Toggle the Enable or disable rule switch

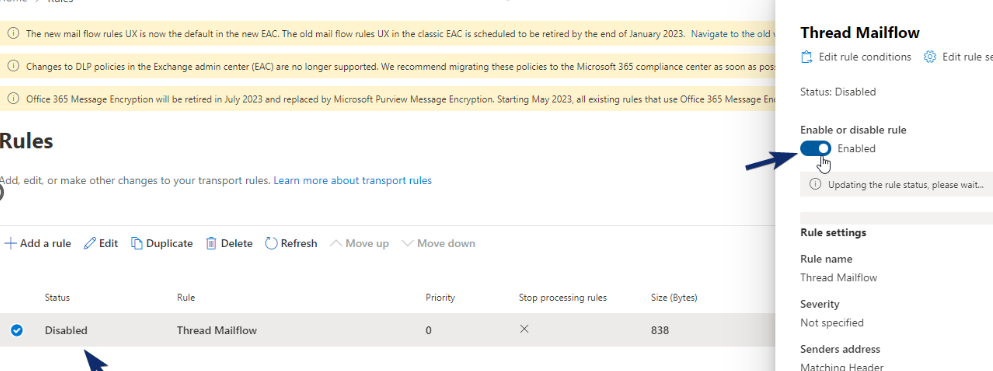click(816, 148)
